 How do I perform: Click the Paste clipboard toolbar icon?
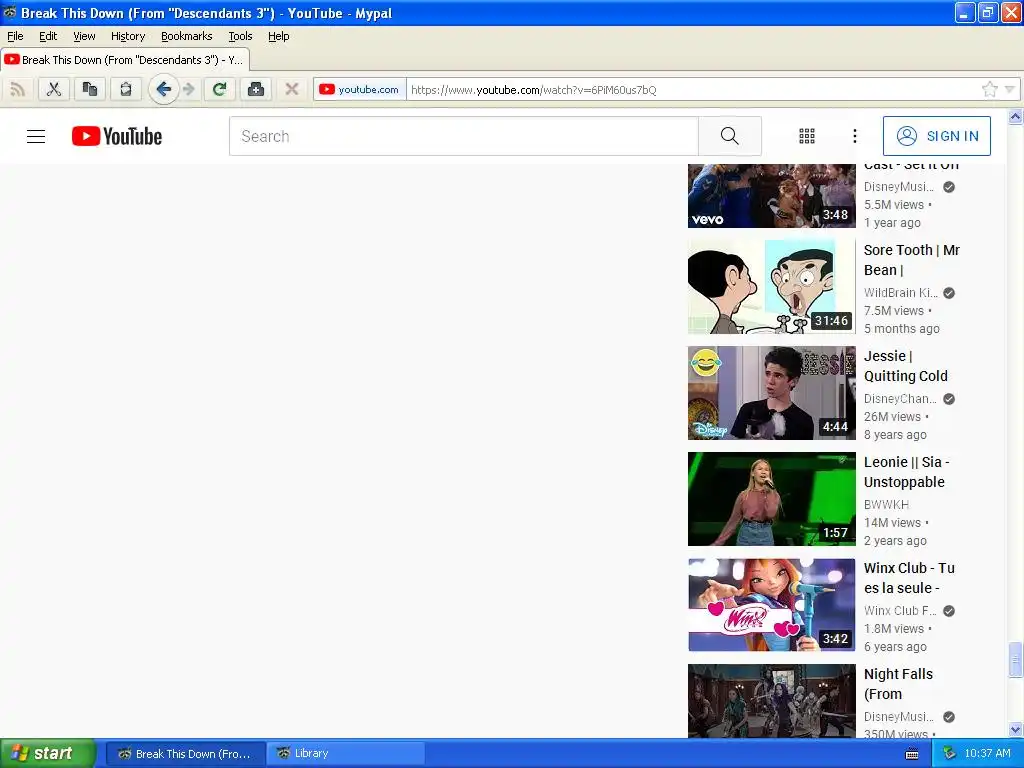[x=125, y=89]
